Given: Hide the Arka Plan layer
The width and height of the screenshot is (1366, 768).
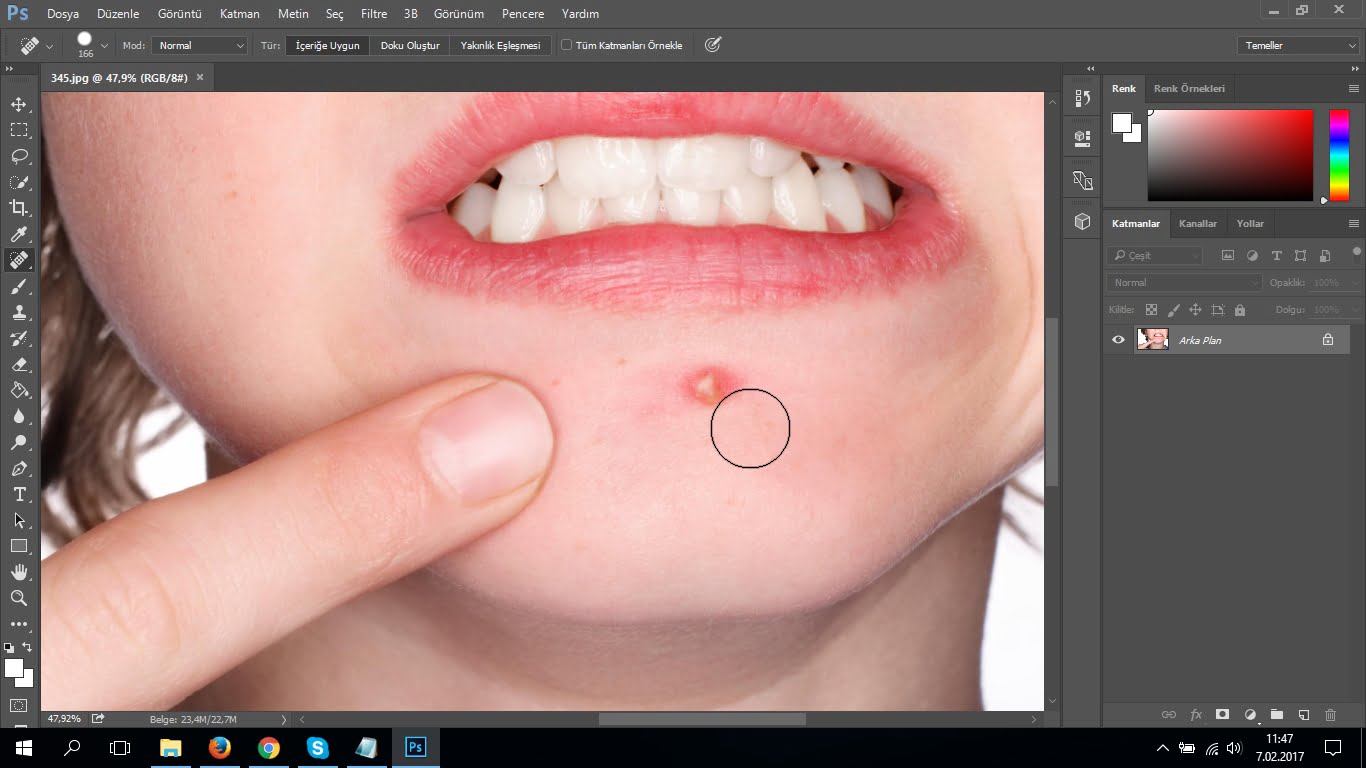Looking at the screenshot, I should point(1118,340).
